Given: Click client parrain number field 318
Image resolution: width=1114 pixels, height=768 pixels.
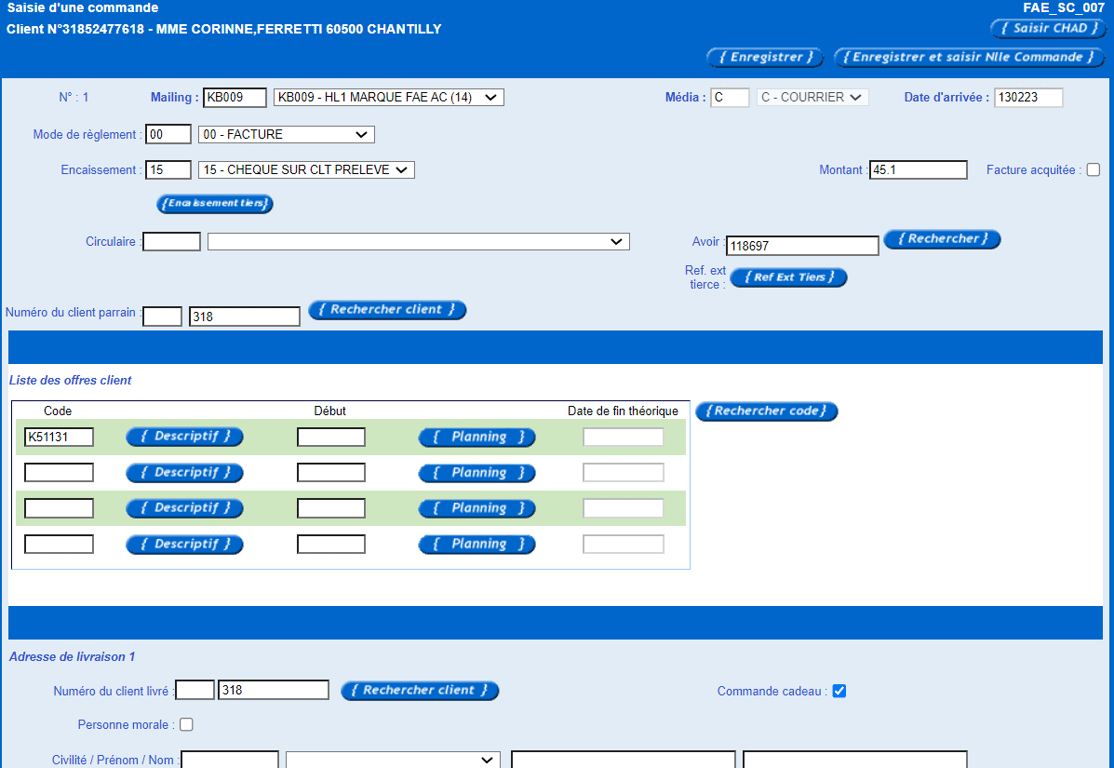Looking at the screenshot, I should [244, 317].
